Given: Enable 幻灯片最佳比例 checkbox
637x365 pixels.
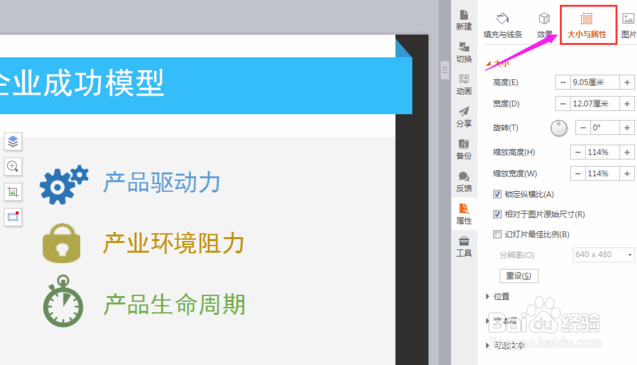Looking at the screenshot, I should [497, 234].
